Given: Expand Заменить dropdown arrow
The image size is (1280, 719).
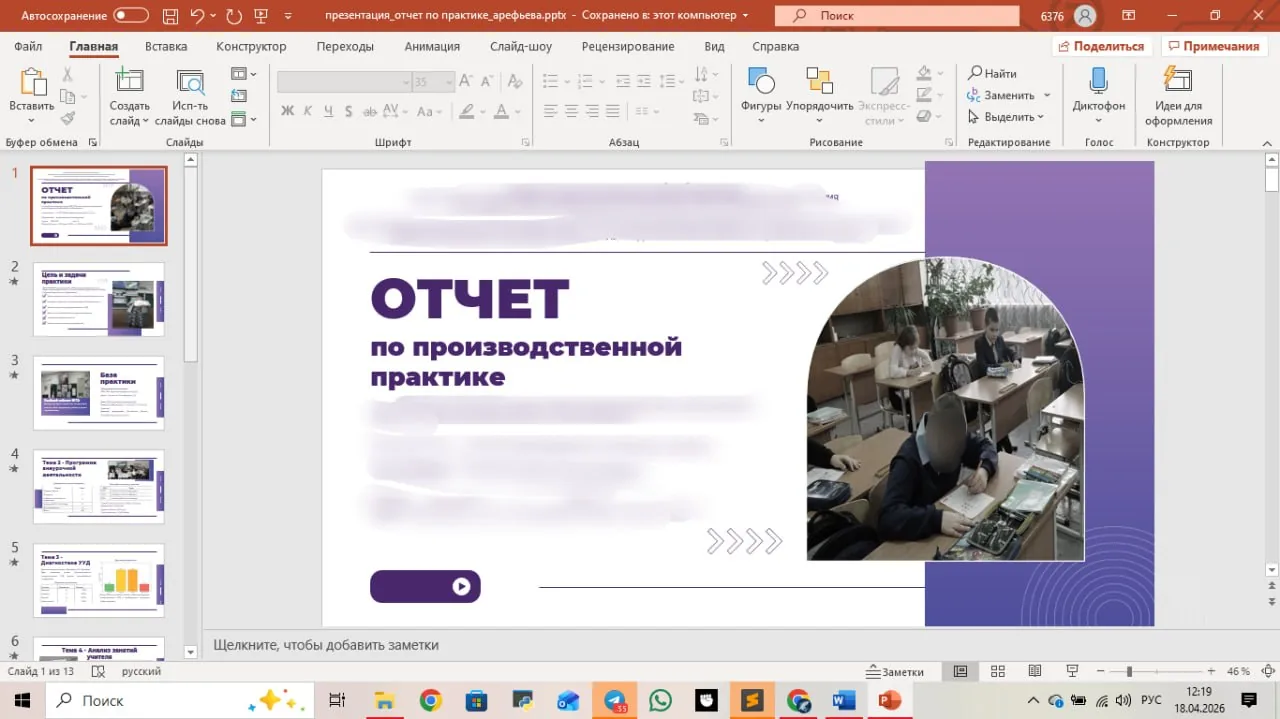Looking at the screenshot, I should pyautogui.click(x=1047, y=95).
